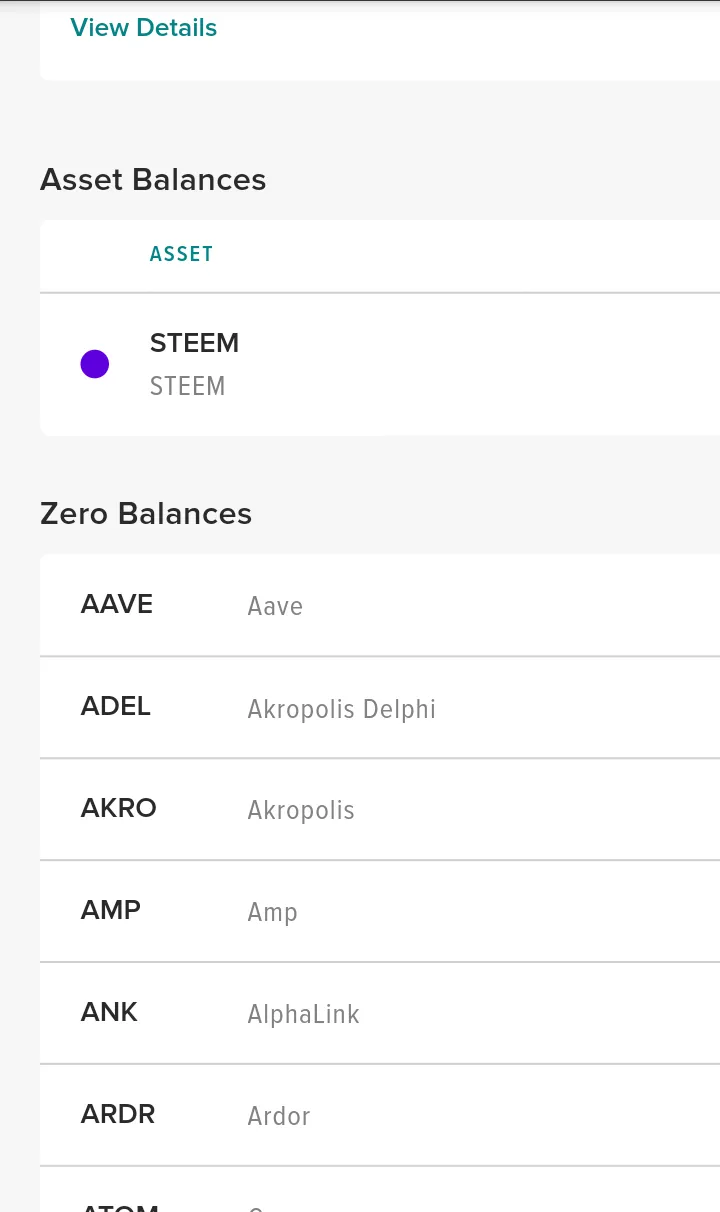Open the ARDR ticker row
Viewport: 720px width, 1212px height.
point(380,1115)
